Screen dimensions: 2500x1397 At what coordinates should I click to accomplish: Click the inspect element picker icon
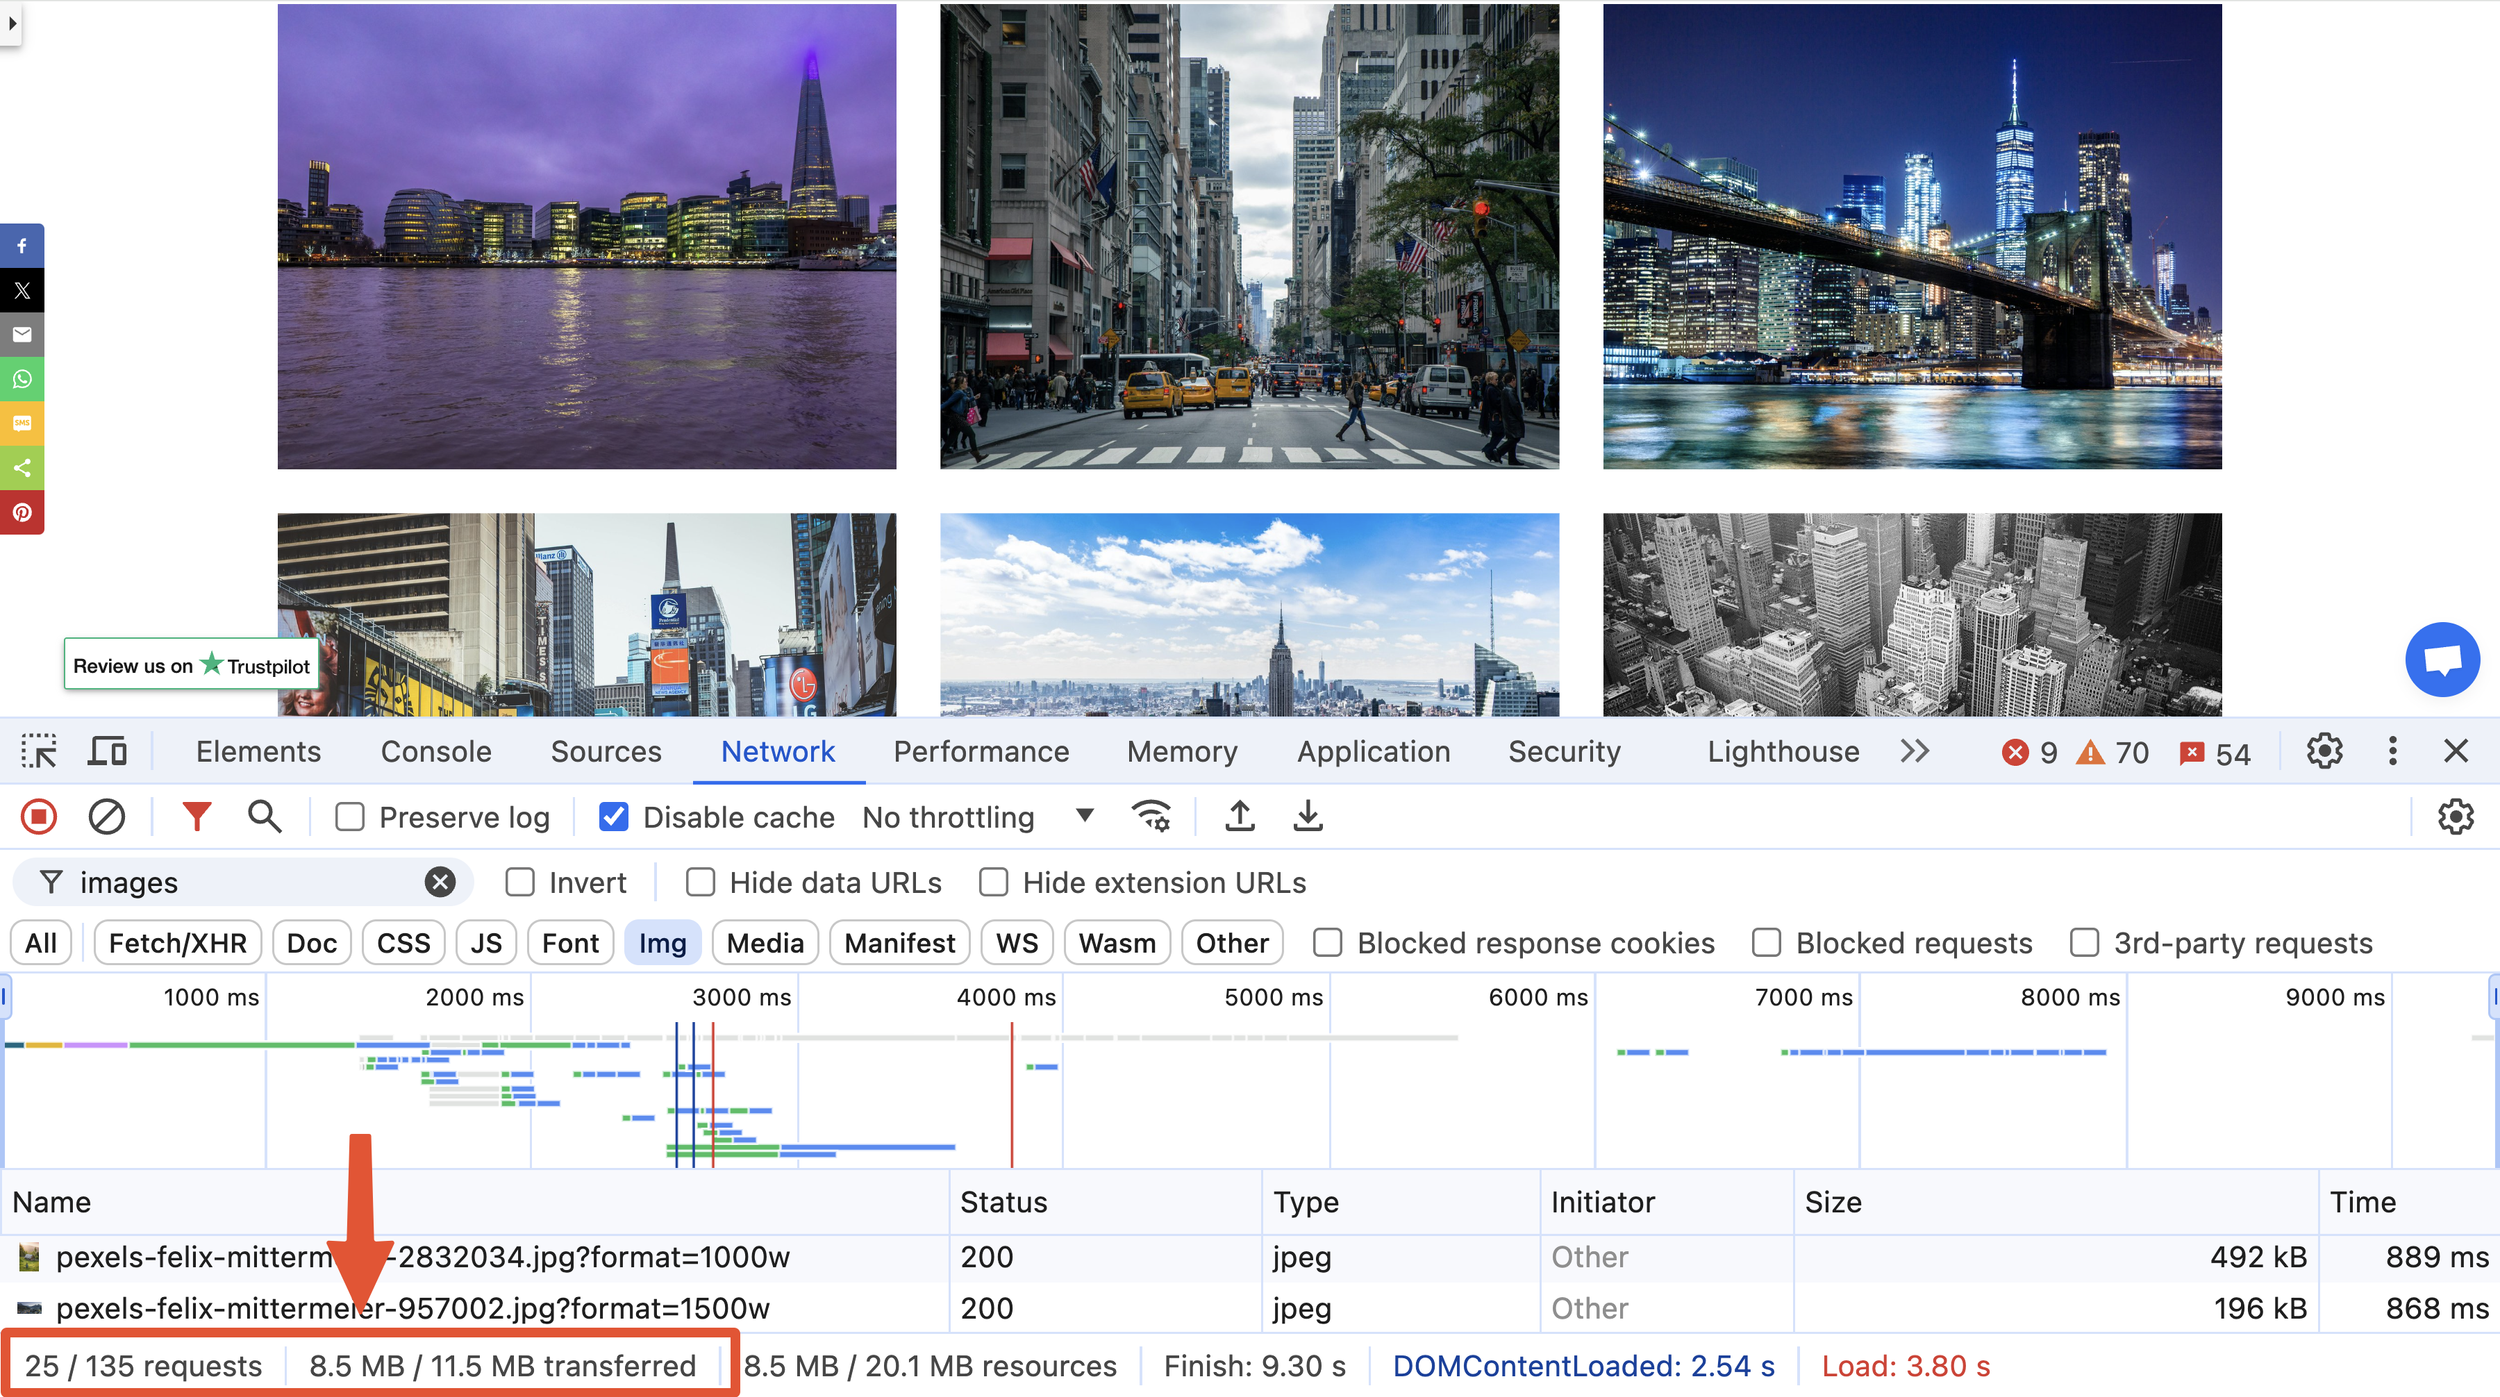pyautogui.click(x=39, y=751)
